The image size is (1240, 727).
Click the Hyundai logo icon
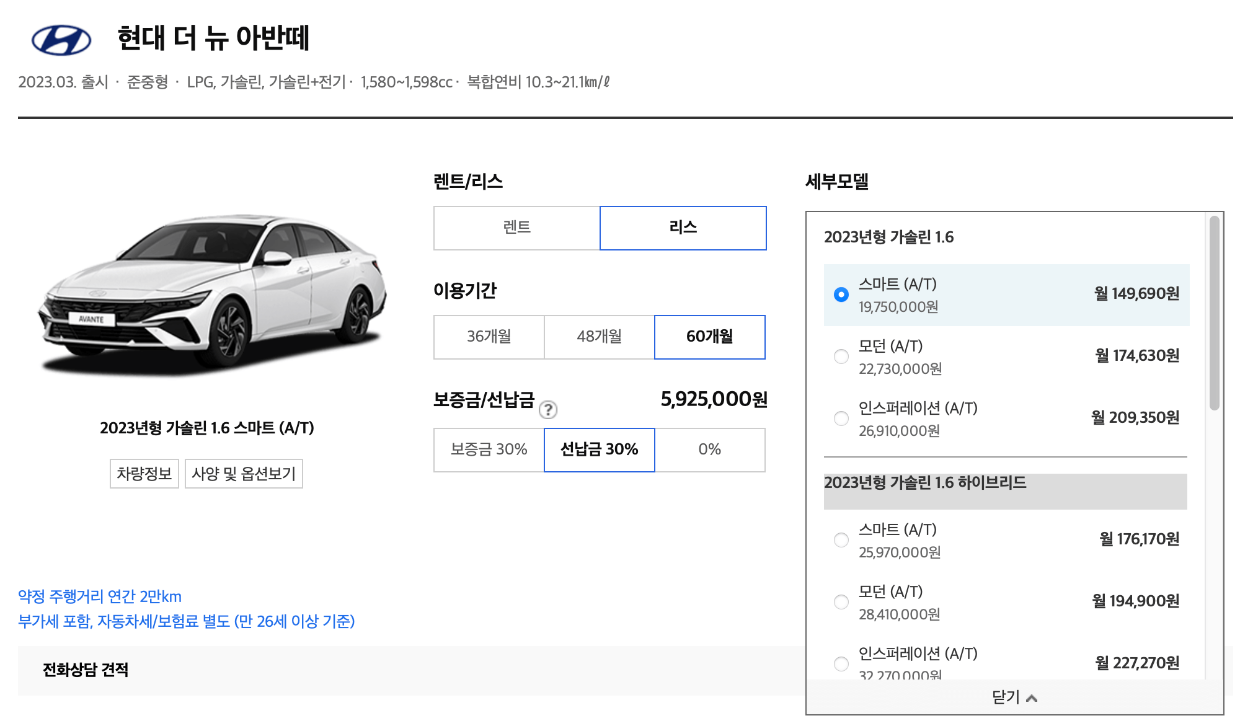click(62, 40)
